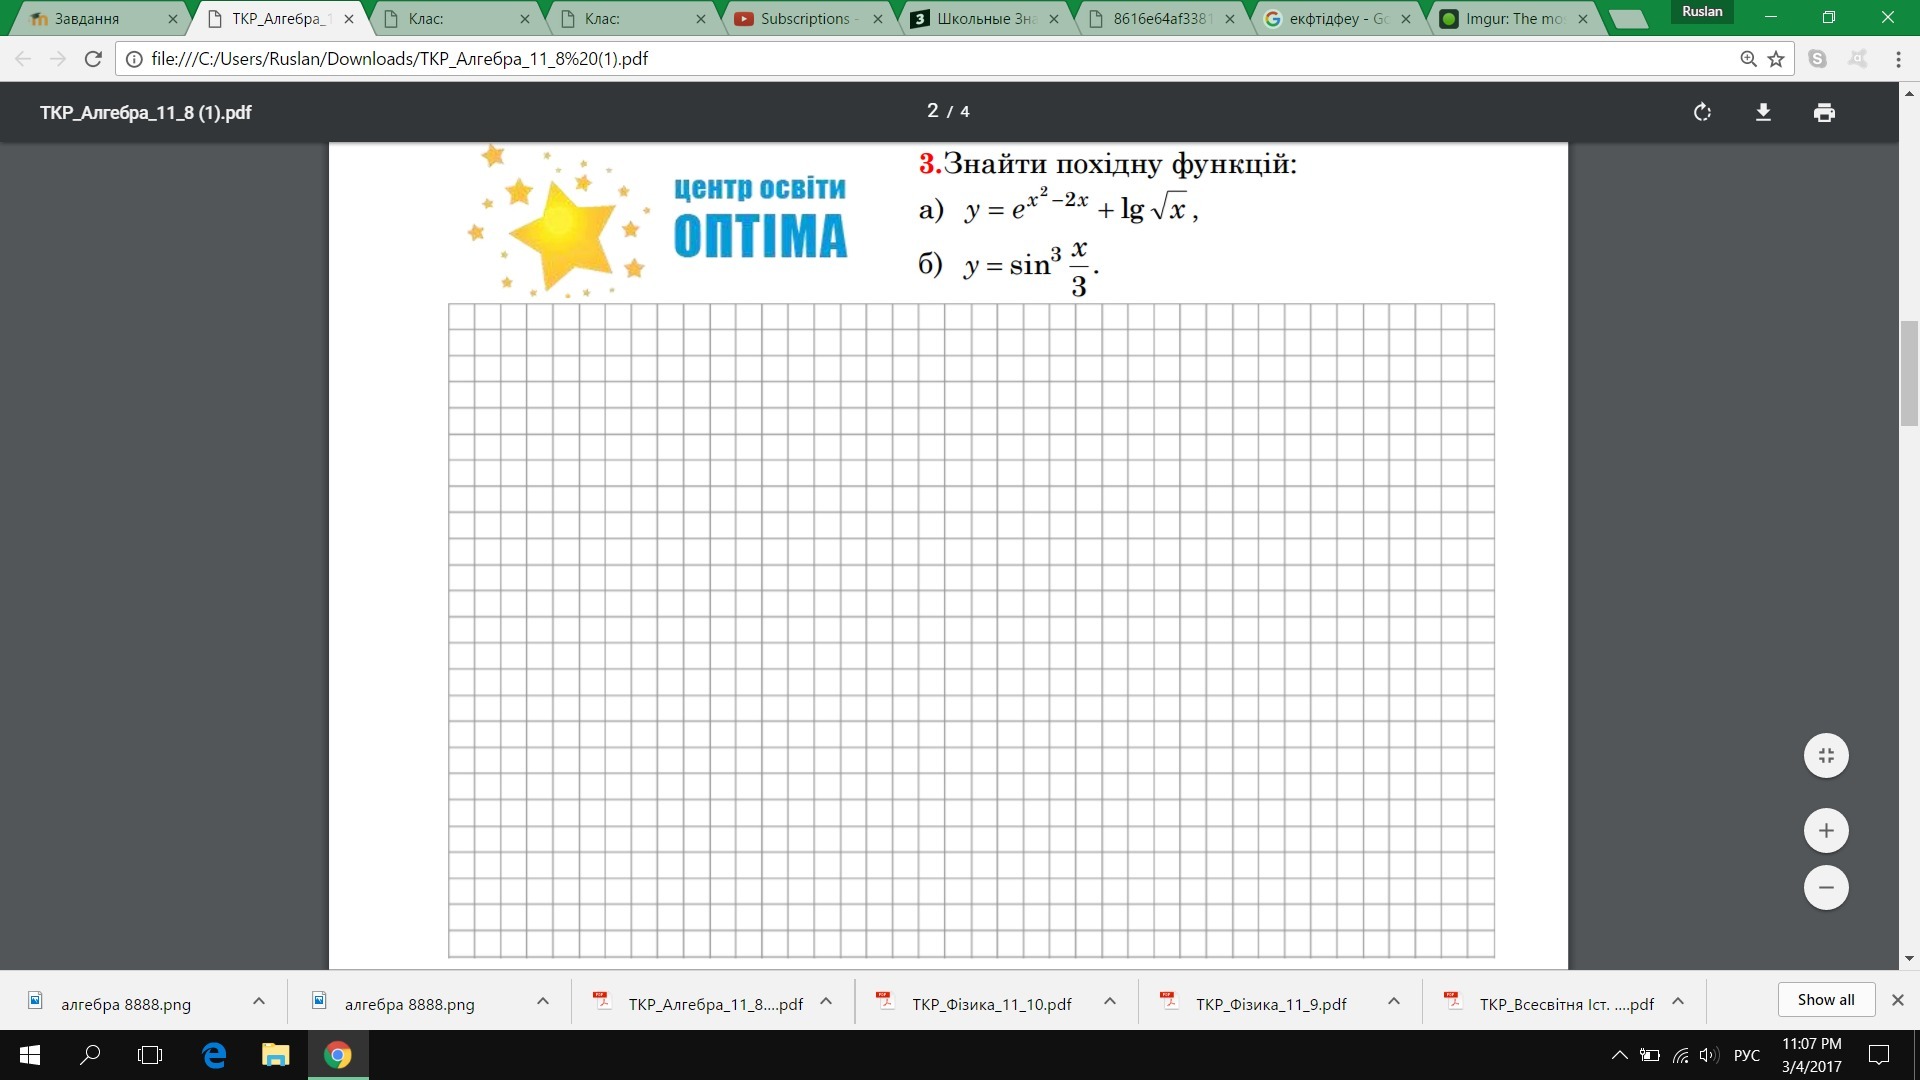Open browser zoom magnifier icon in address bar

pyautogui.click(x=1748, y=59)
